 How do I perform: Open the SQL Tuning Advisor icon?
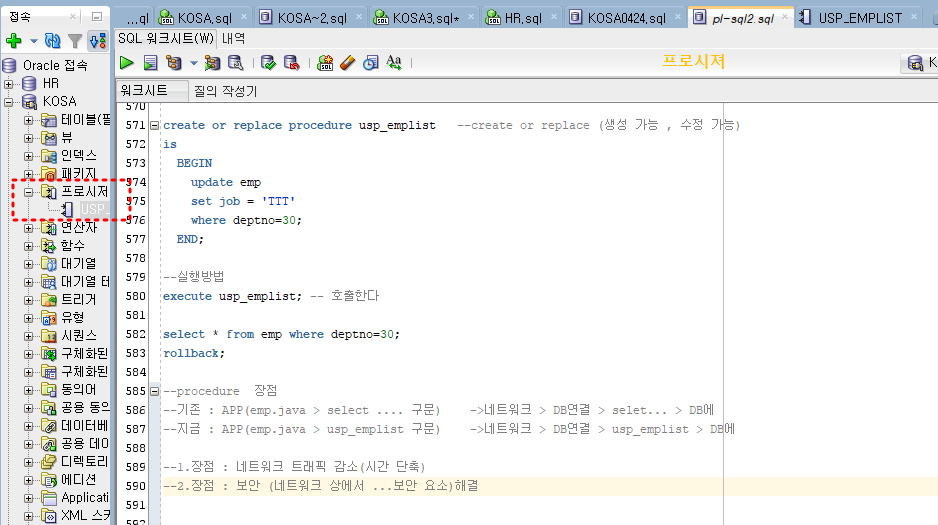pyautogui.click(x=236, y=63)
